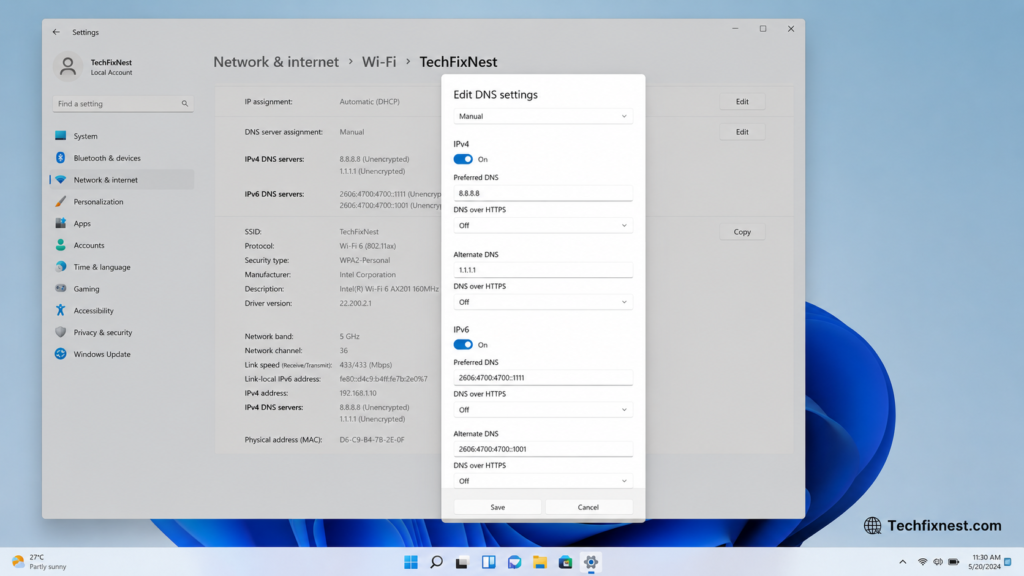Click the Find a setting search field
1024x576 pixels.
coord(123,104)
